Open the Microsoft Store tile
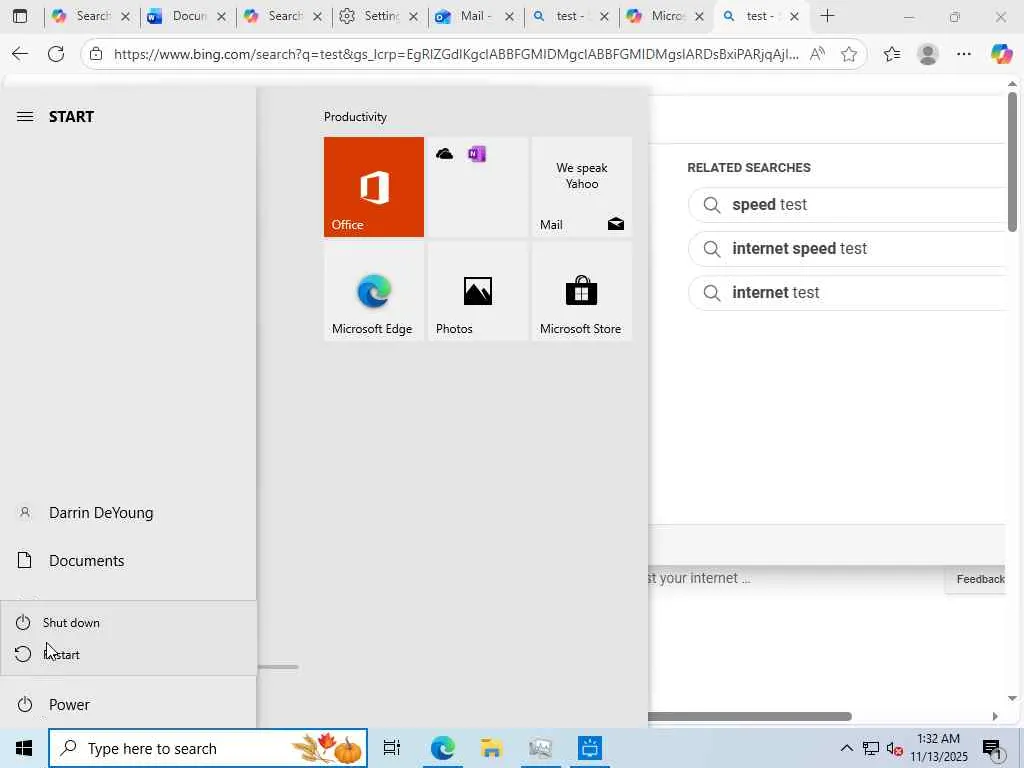This screenshot has width=1024, height=768. coord(581,291)
